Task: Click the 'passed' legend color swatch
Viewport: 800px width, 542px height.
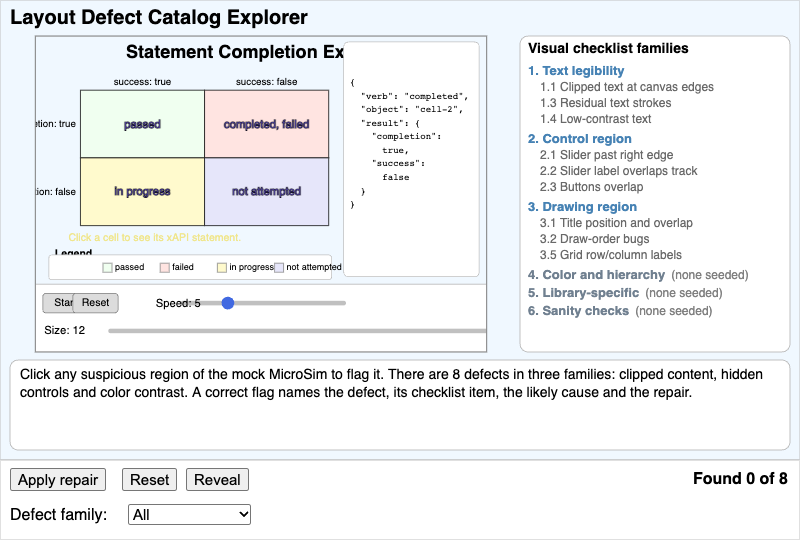Action: click(x=107, y=267)
